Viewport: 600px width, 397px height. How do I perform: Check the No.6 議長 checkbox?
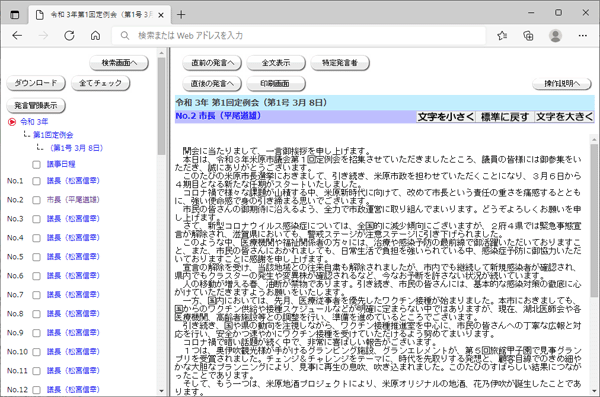tap(36, 276)
